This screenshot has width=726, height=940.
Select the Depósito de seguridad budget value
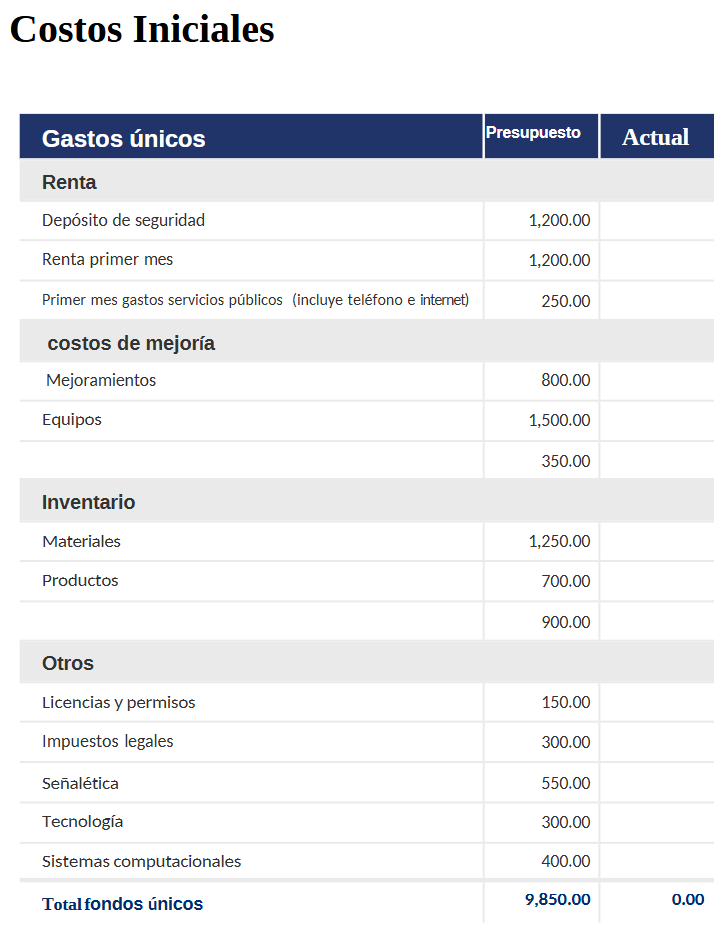click(541, 221)
